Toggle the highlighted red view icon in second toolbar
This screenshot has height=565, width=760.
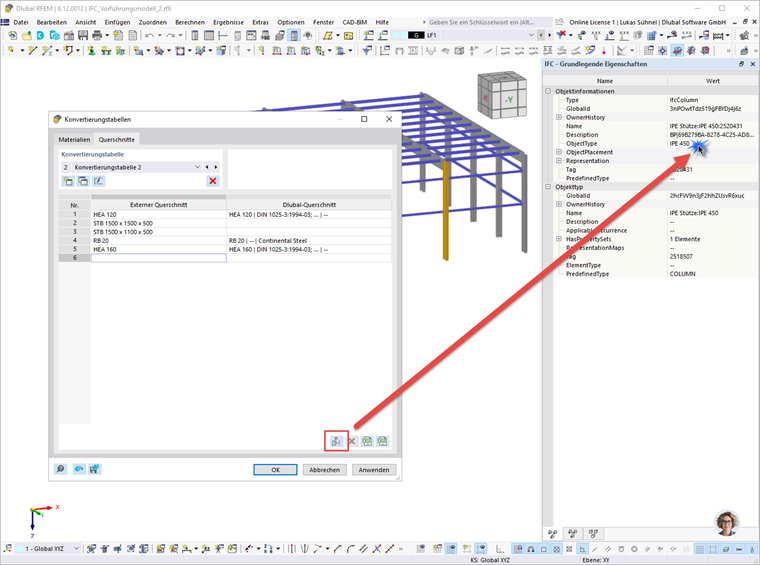click(x=677, y=50)
